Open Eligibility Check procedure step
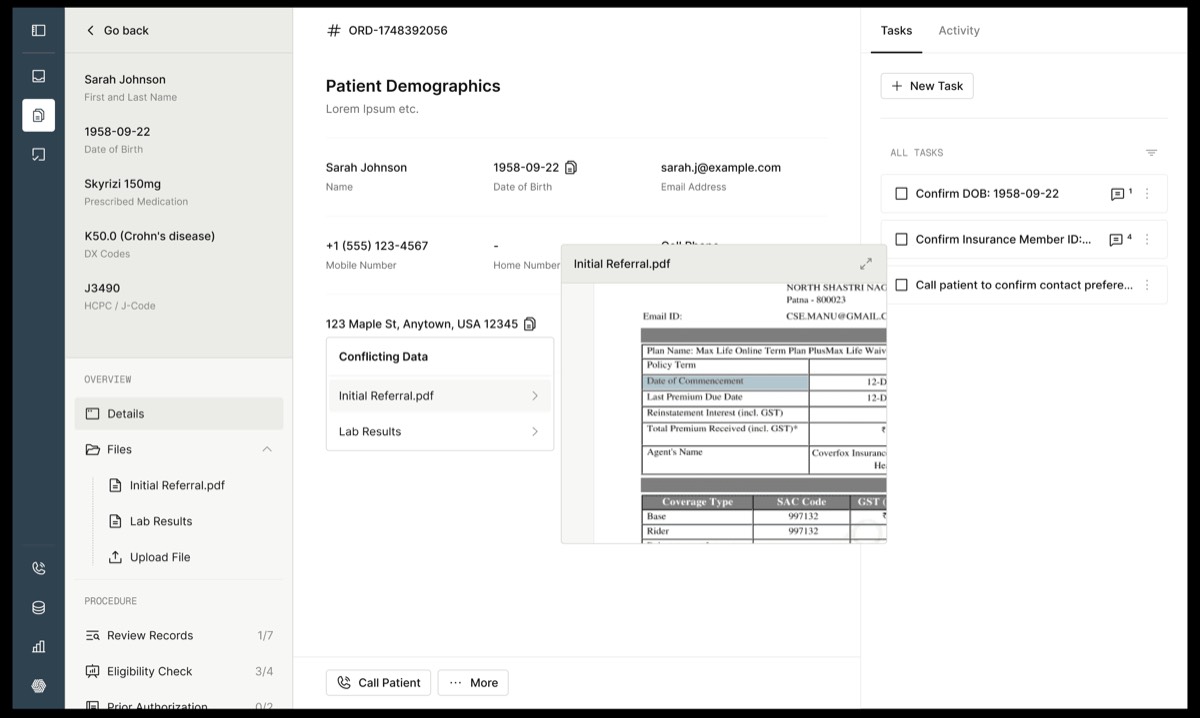The width and height of the screenshot is (1200, 718). (x=179, y=671)
